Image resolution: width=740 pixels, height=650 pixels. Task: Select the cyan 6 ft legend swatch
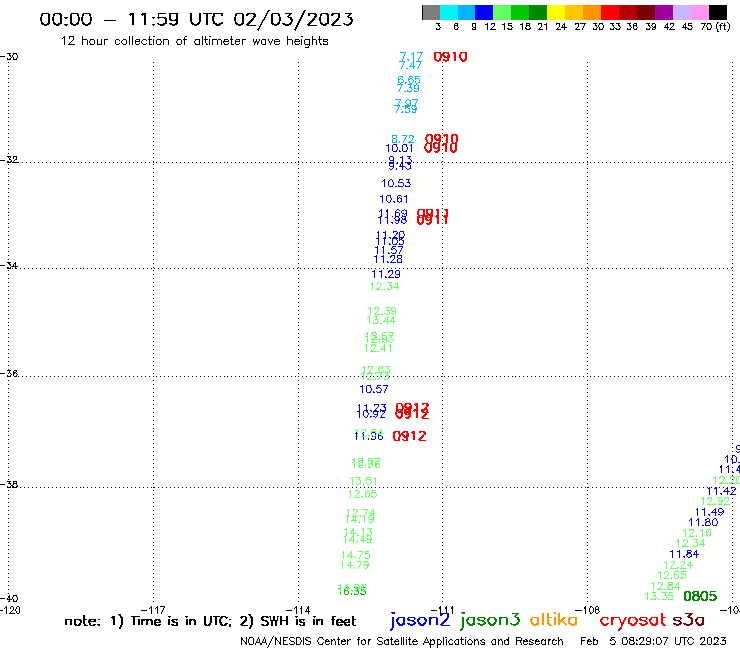click(x=449, y=12)
